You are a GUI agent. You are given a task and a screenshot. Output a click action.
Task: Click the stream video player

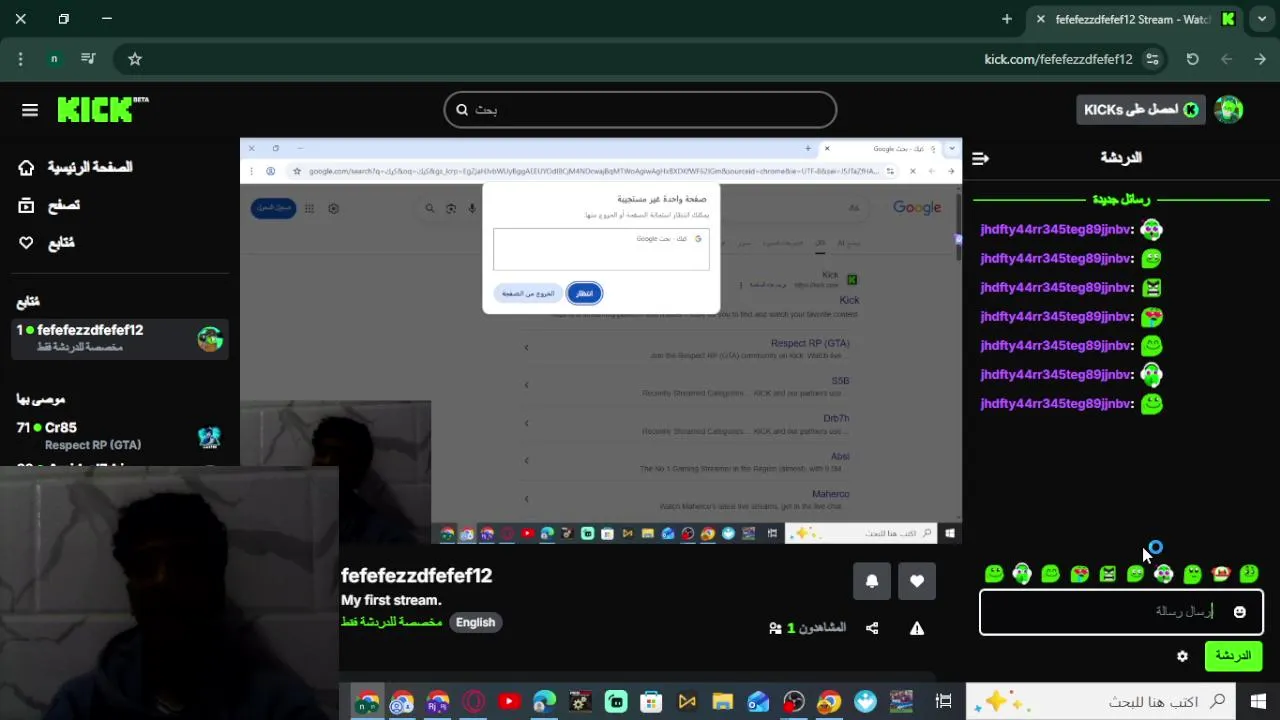pos(601,341)
